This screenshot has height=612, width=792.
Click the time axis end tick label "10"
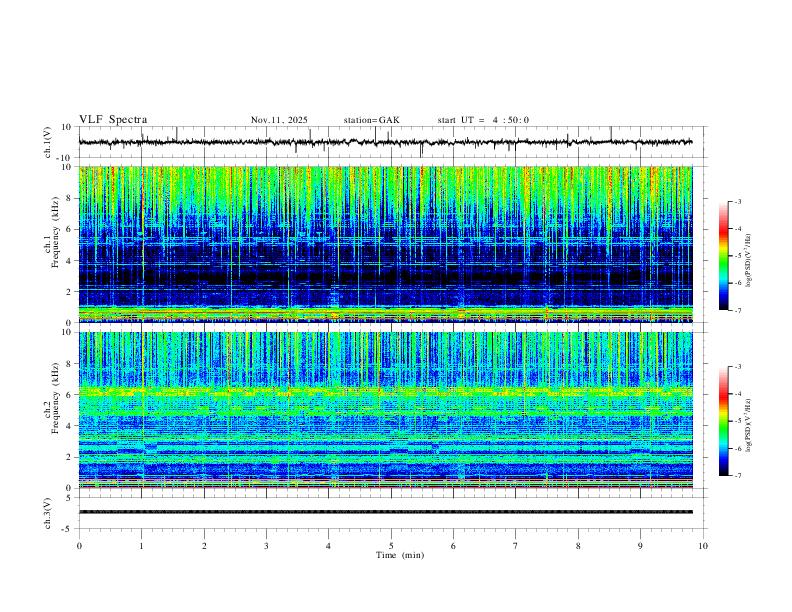click(x=703, y=546)
